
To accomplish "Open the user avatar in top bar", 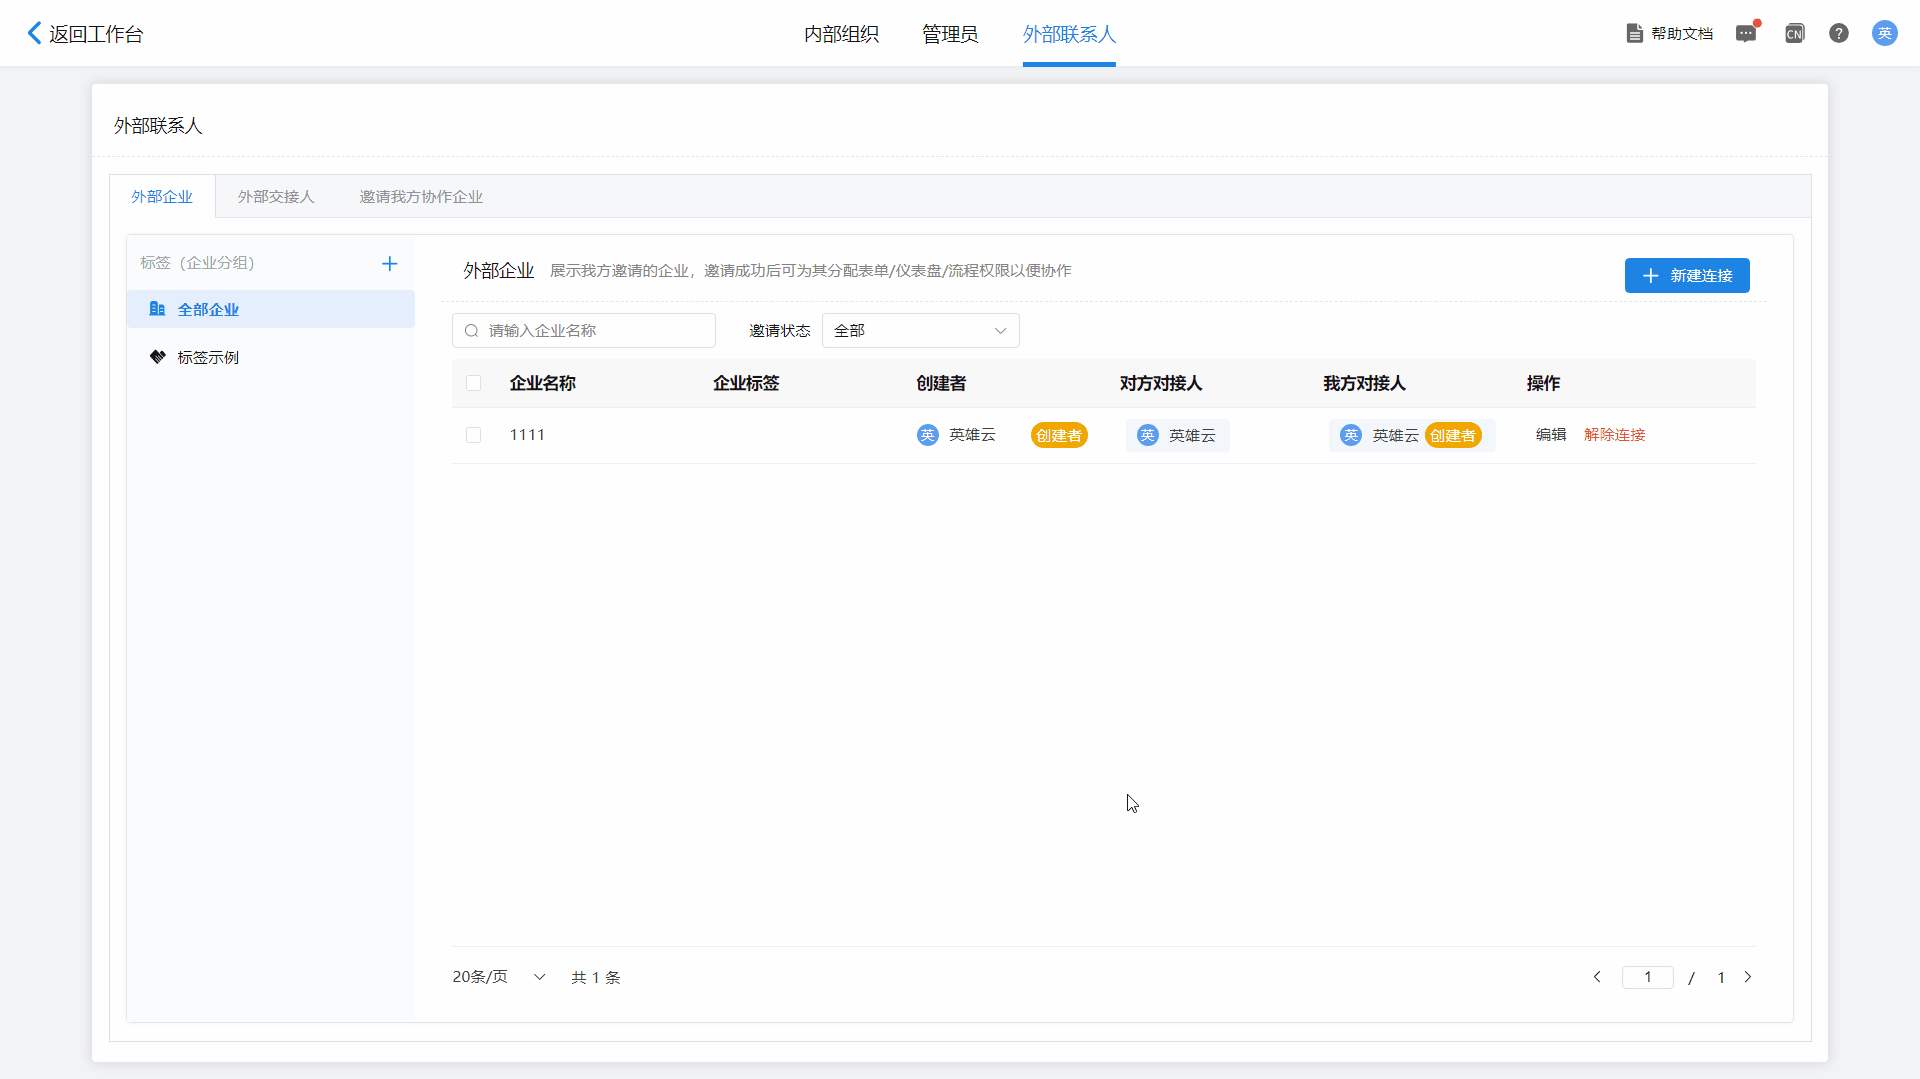I will tap(1884, 33).
